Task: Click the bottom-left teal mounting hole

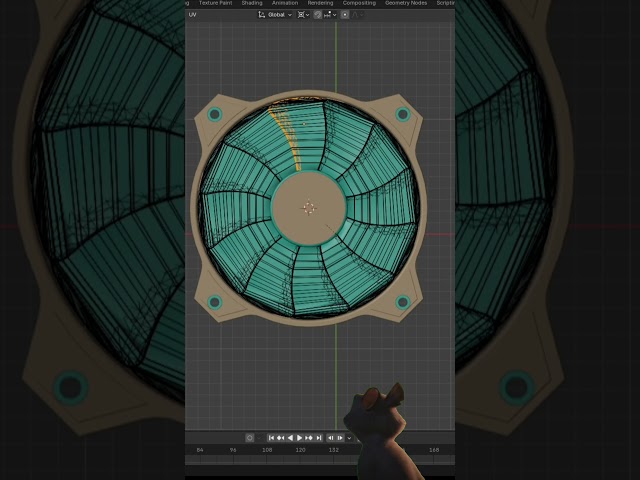Action: tap(215, 302)
